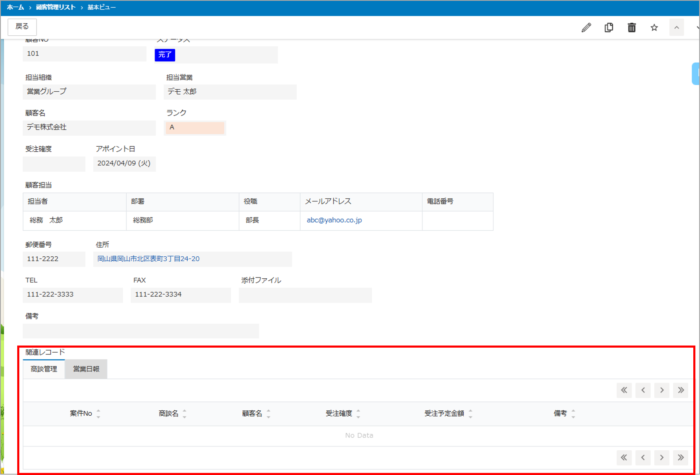
Task: Go to next page in top pager
Action: pyautogui.click(x=662, y=390)
